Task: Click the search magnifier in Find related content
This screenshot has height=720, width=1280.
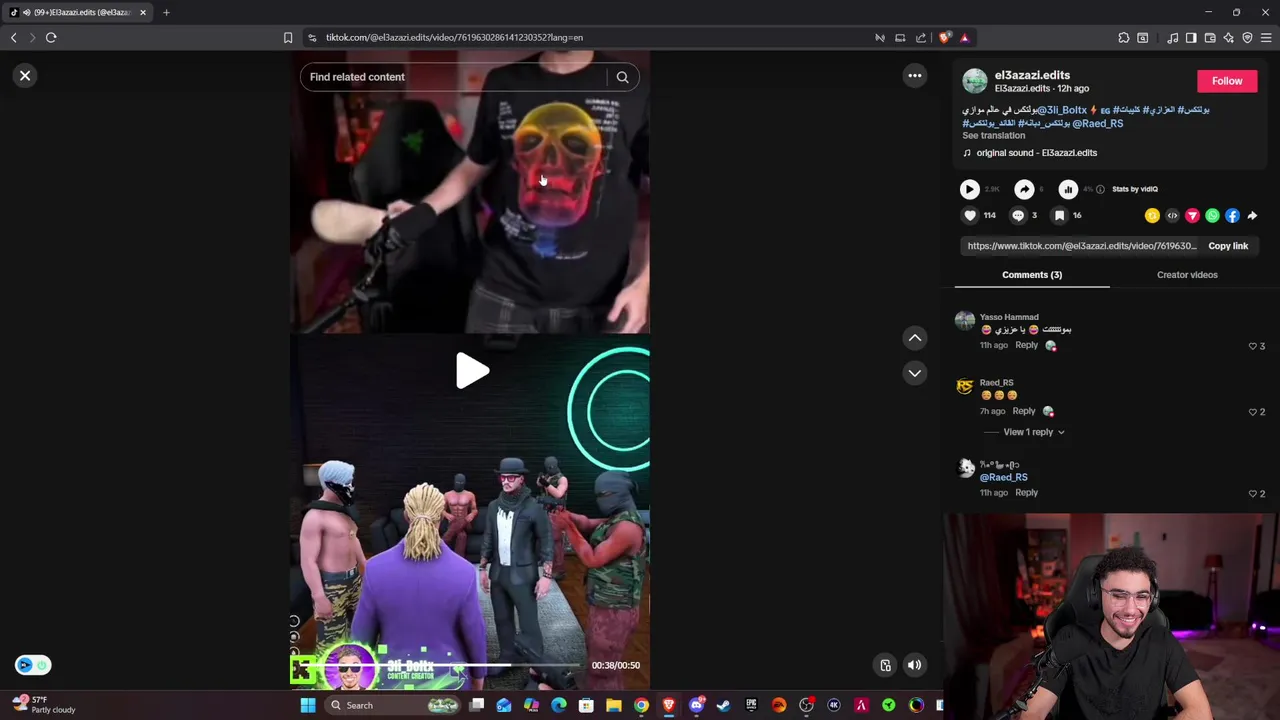Action: 622,77
